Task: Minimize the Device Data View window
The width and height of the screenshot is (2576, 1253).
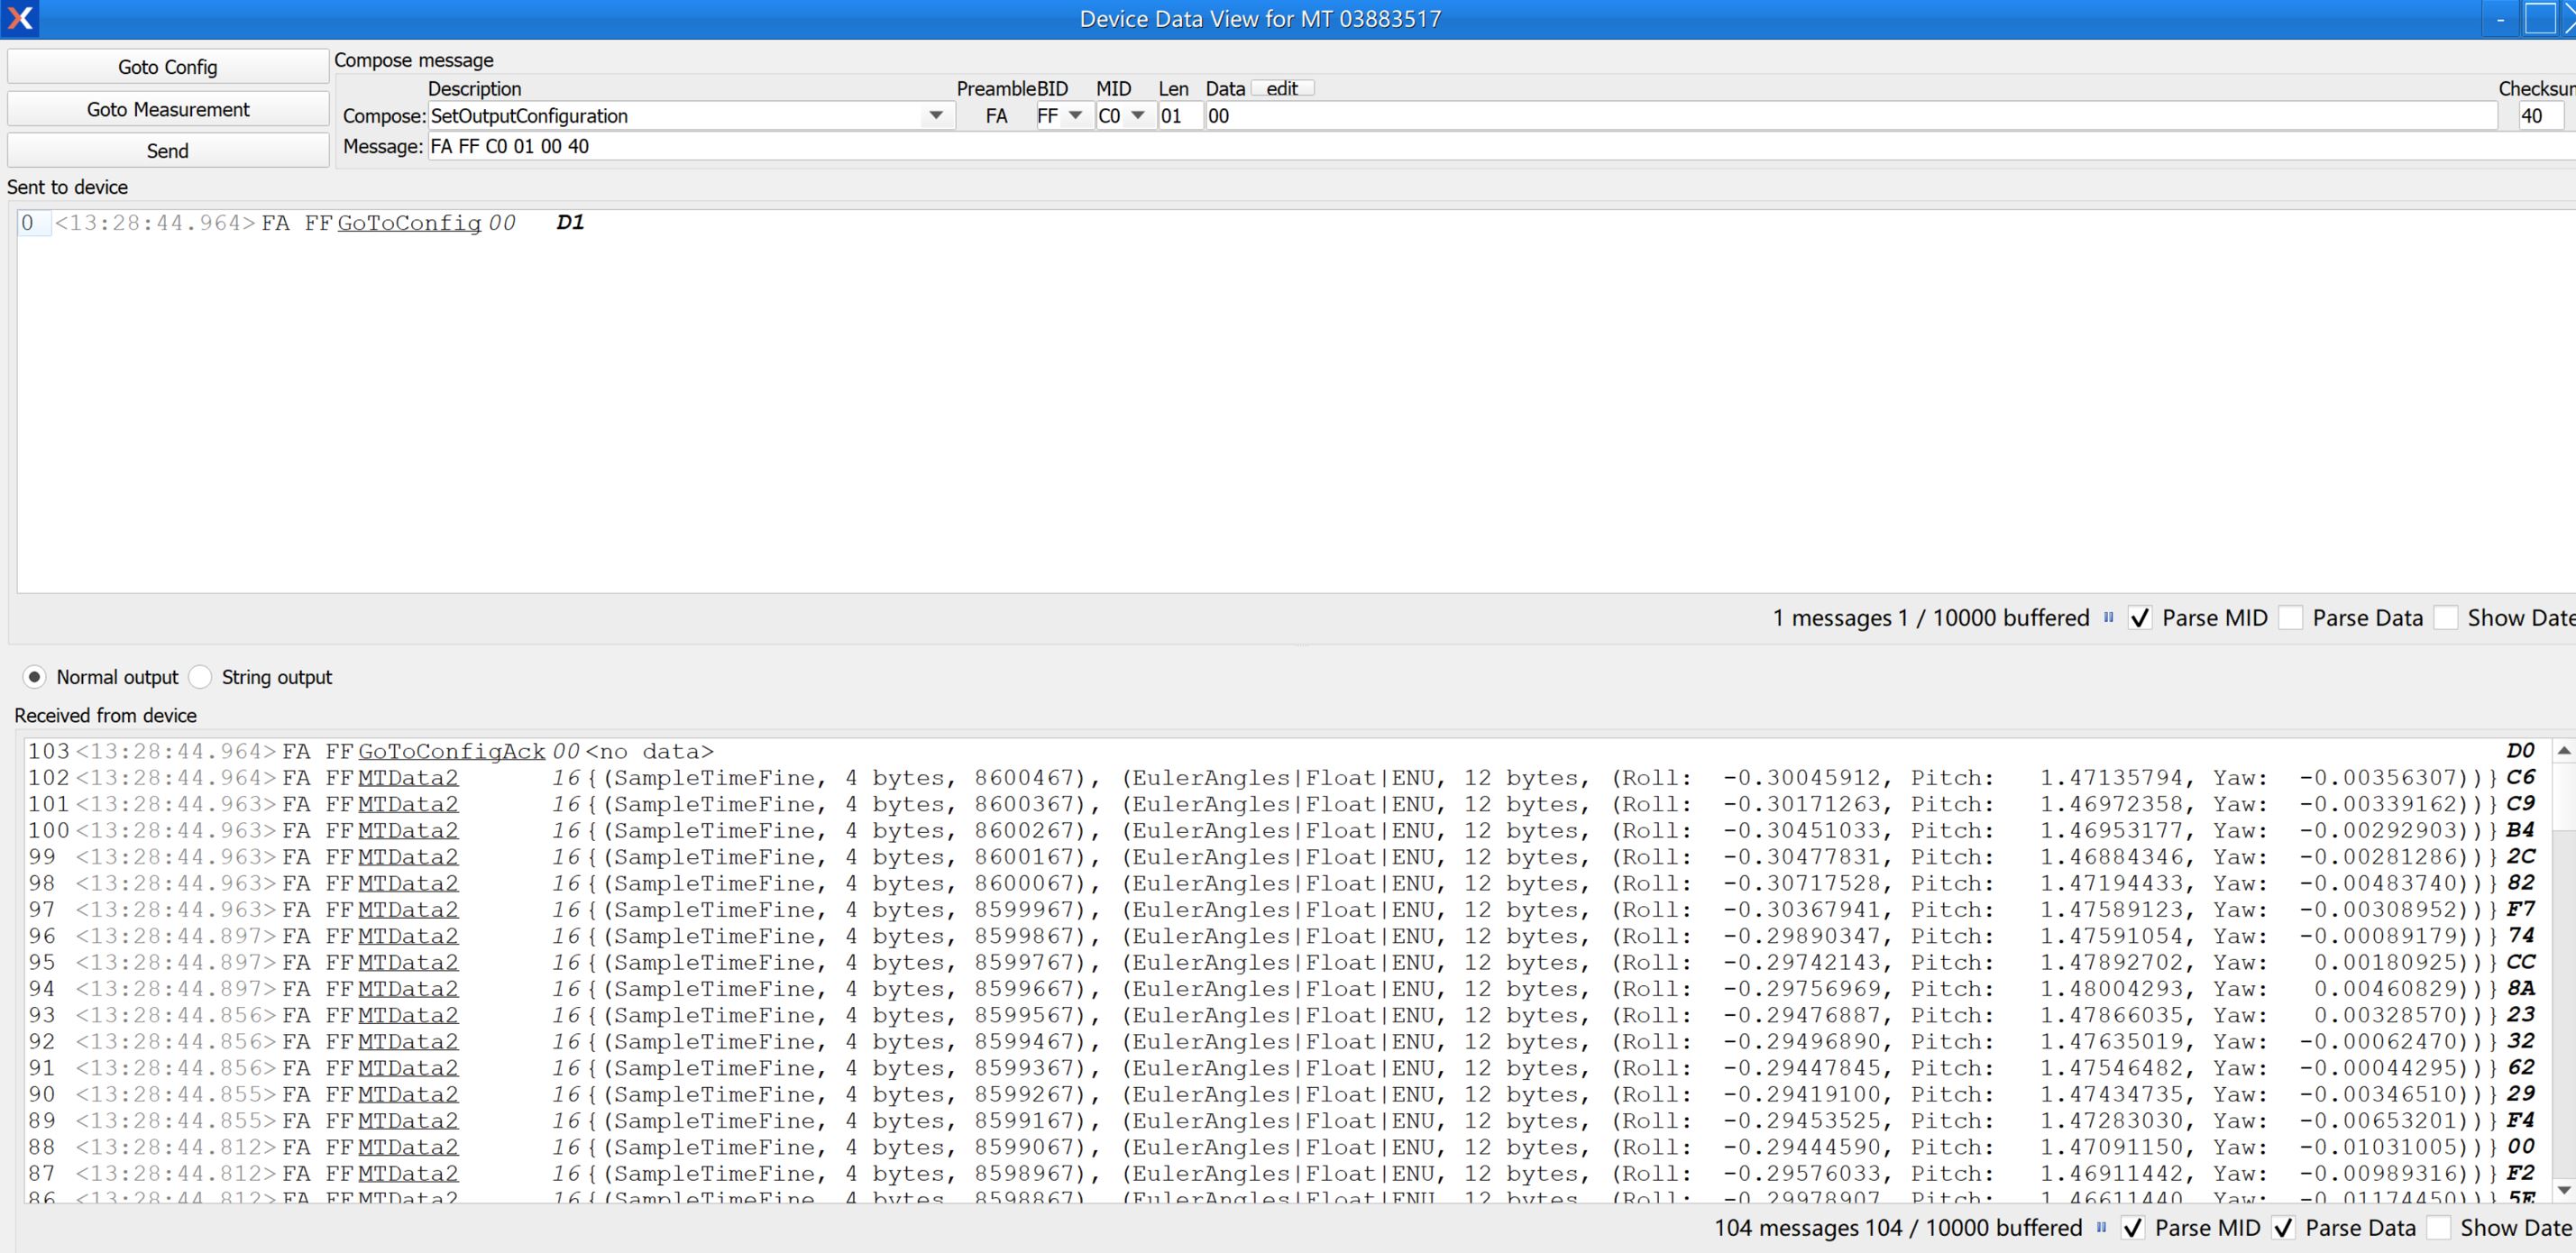Action: 2500,19
